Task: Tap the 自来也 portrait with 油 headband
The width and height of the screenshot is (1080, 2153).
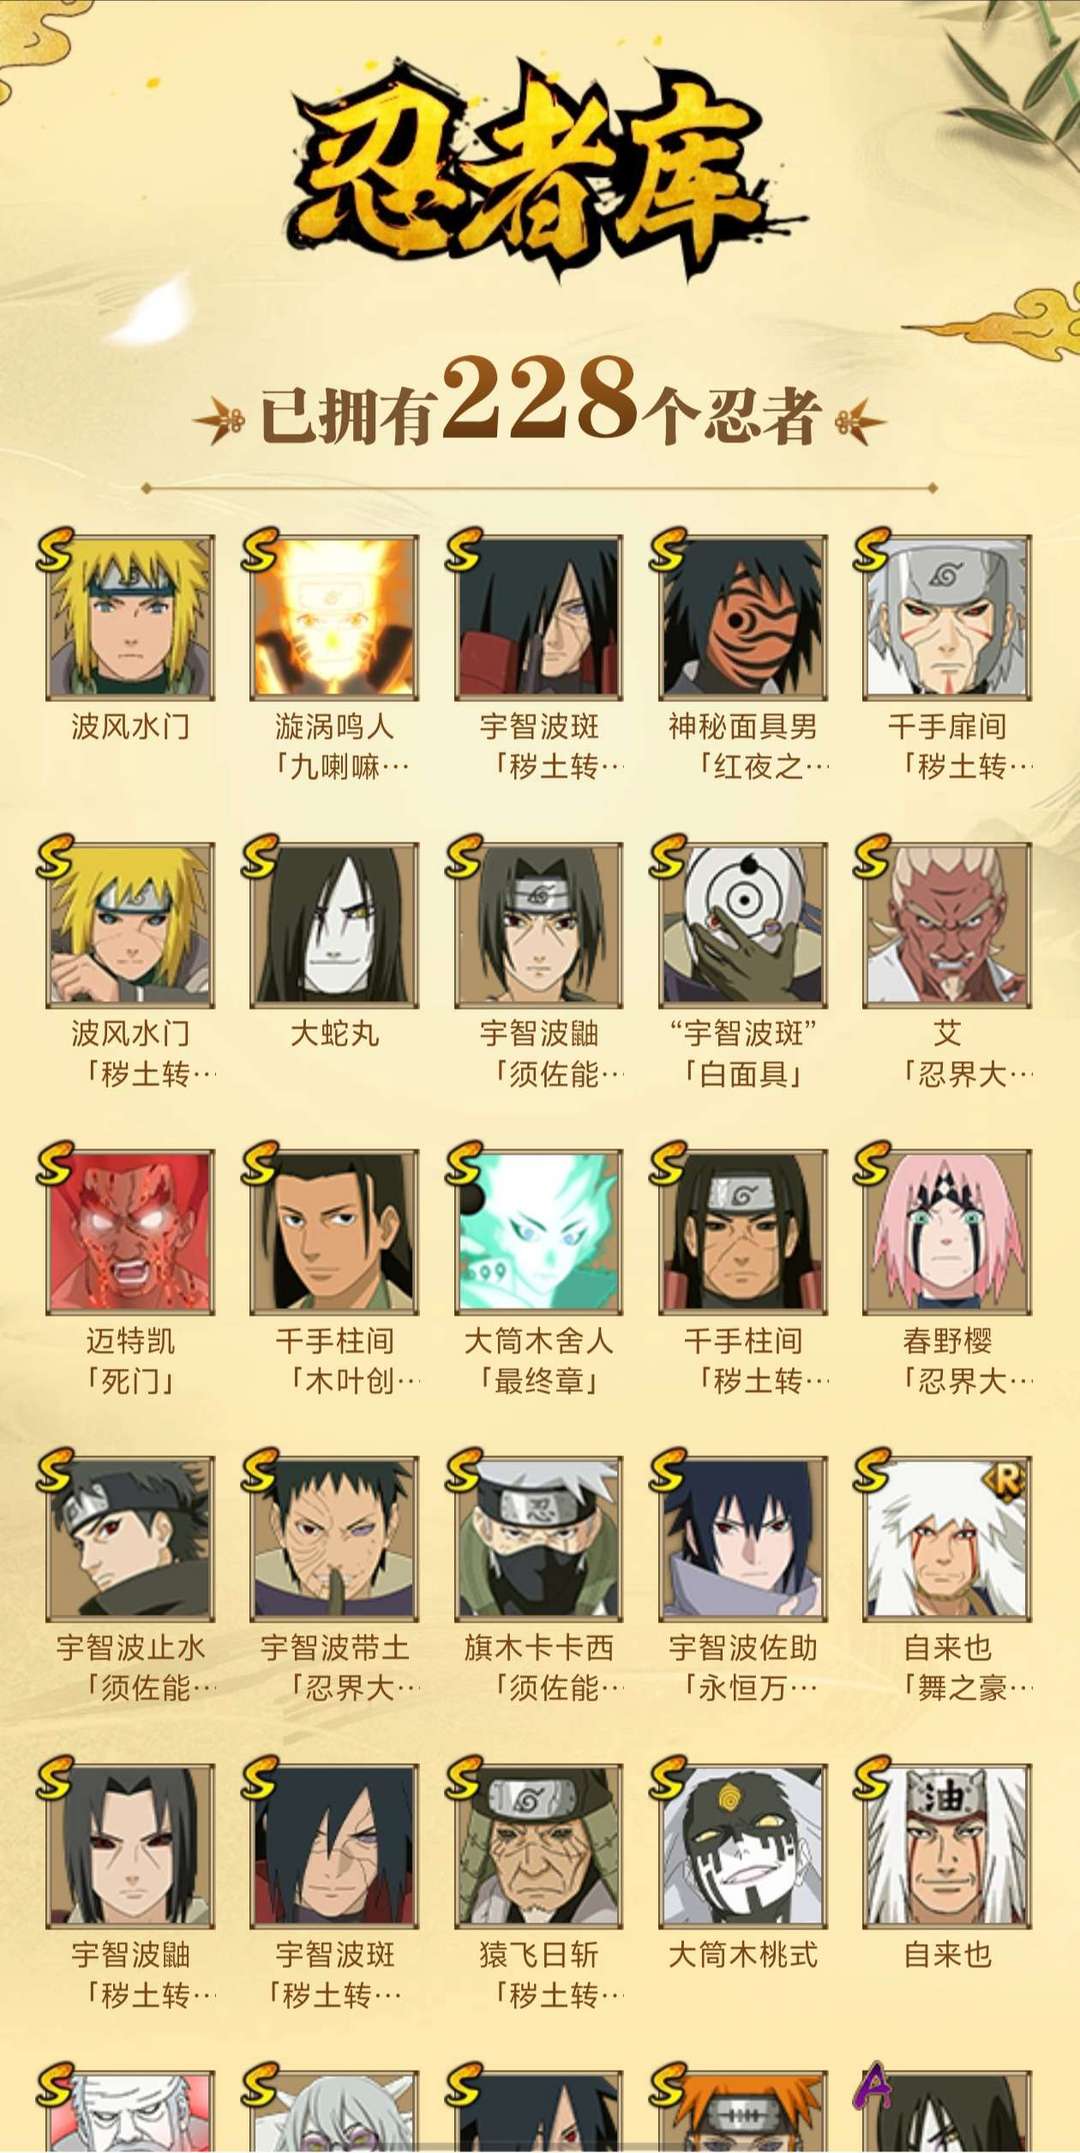Action: (x=947, y=1846)
